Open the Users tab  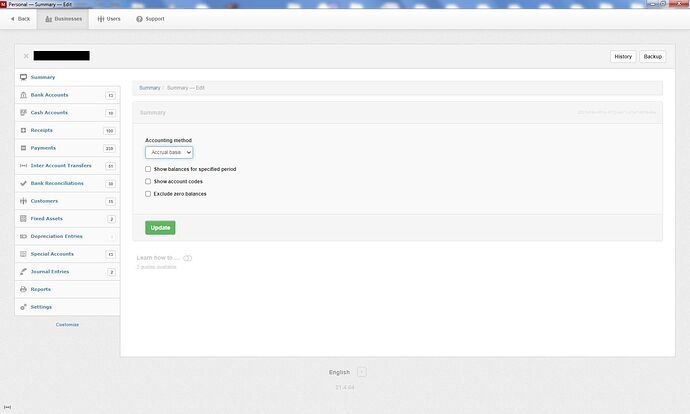click(109, 19)
